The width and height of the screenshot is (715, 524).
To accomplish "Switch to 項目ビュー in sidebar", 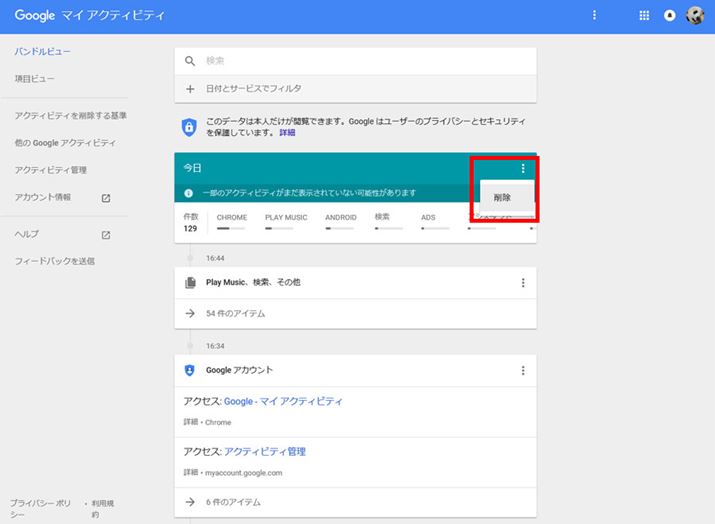I will point(35,78).
